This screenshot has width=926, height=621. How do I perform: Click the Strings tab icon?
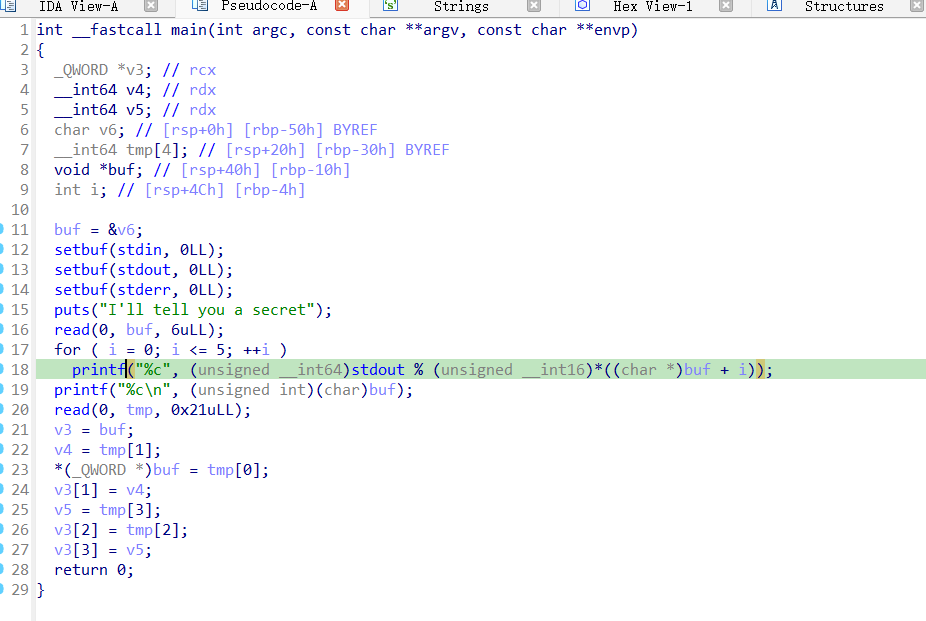390,6
